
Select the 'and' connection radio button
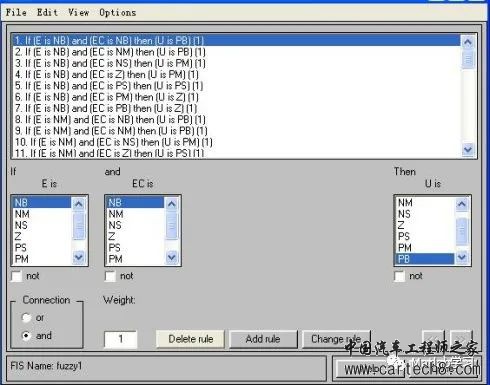(x=26, y=335)
